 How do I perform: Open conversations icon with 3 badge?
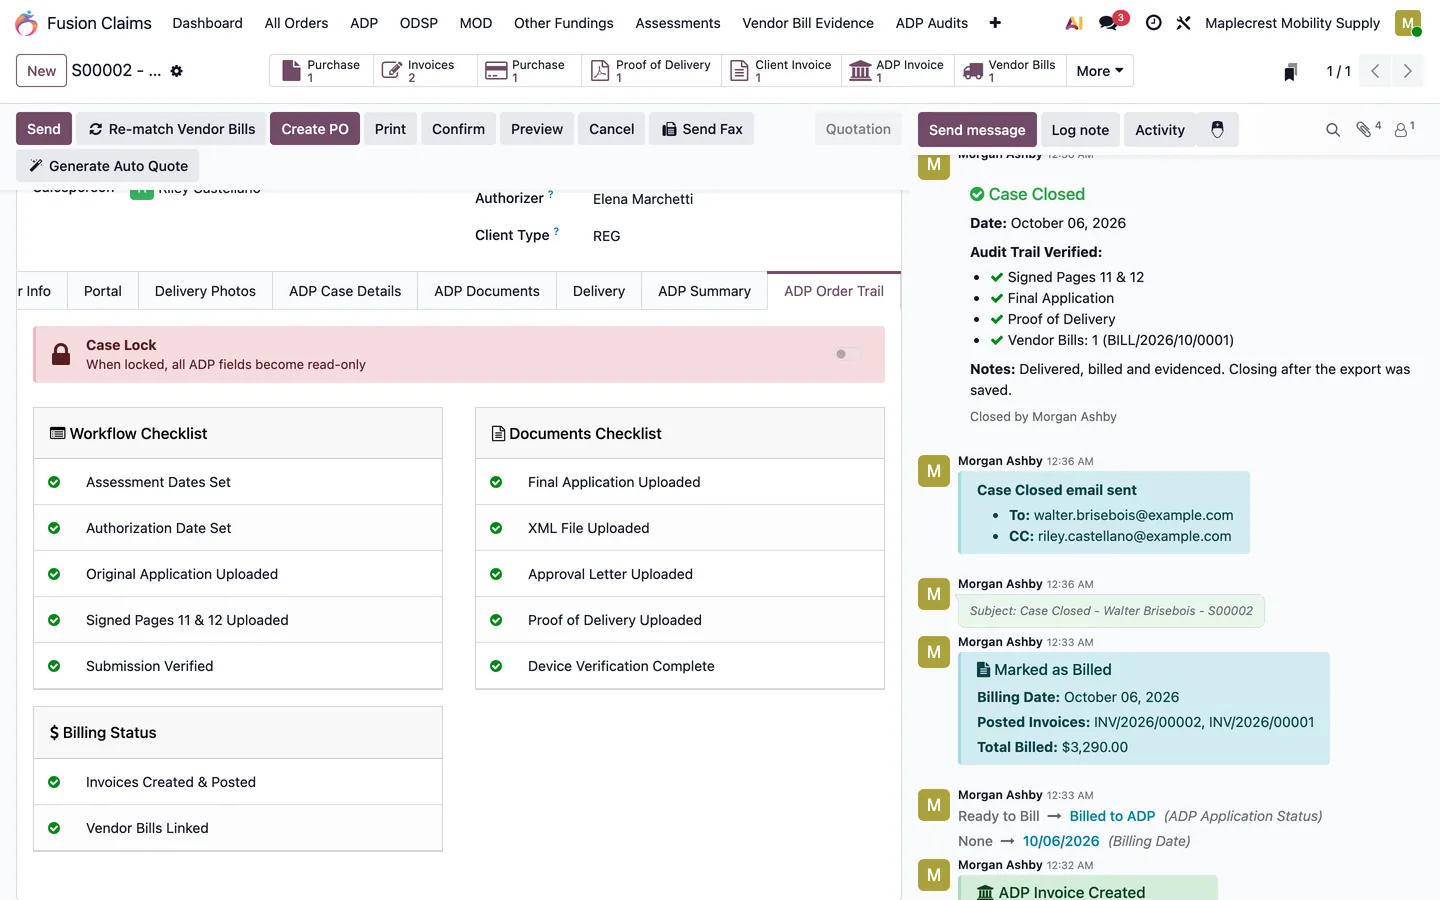tap(1110, 22)
